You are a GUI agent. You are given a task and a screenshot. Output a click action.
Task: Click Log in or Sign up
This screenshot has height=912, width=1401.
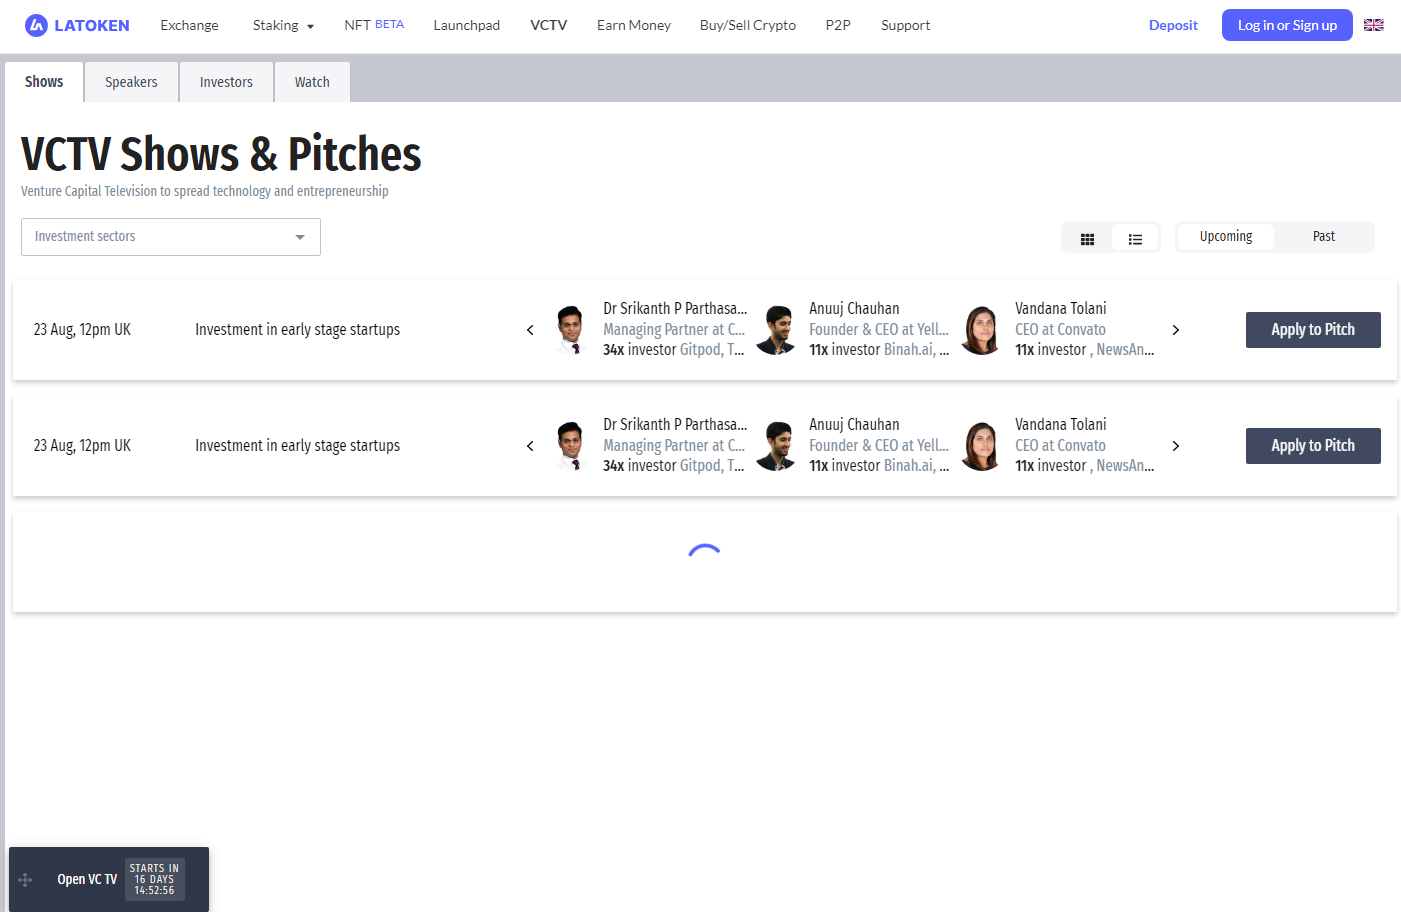tap(1287, 25)
